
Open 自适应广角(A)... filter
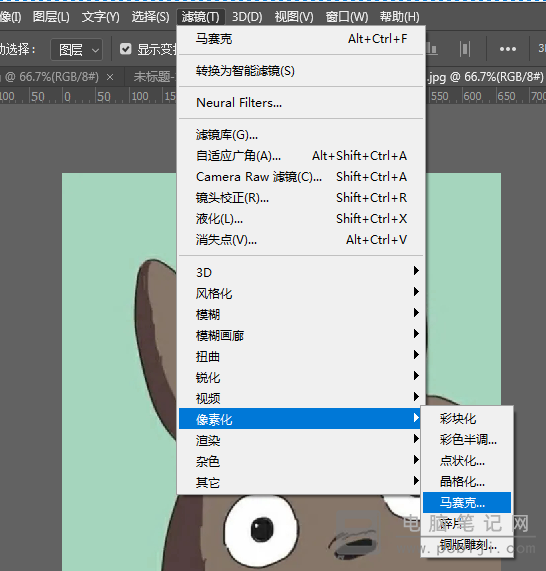[301, 156]
